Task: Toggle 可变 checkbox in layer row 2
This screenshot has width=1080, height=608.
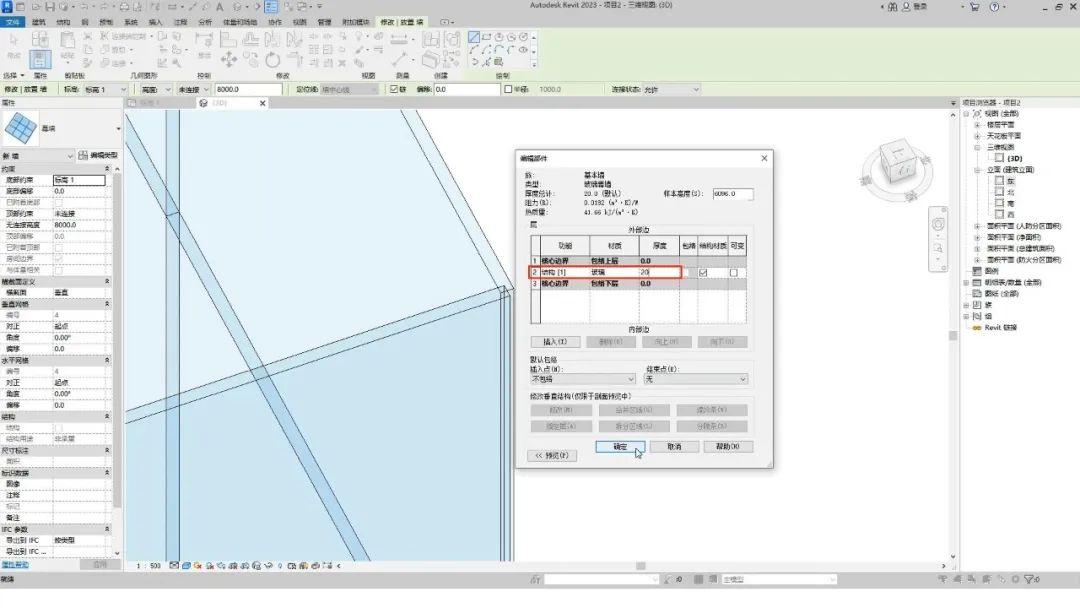Action: 734,272
